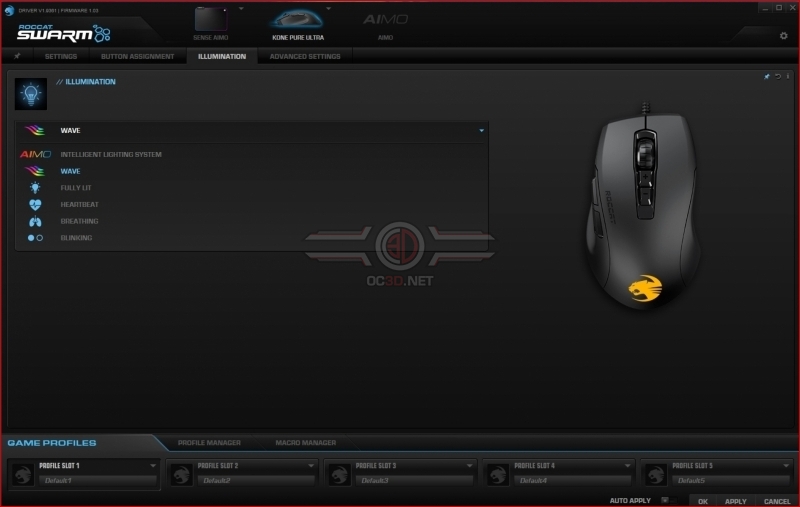Image resolution: width=800 pixels, height=507 pixels.
Task: Click the Default3 profile name field
Action: (414, 480)
